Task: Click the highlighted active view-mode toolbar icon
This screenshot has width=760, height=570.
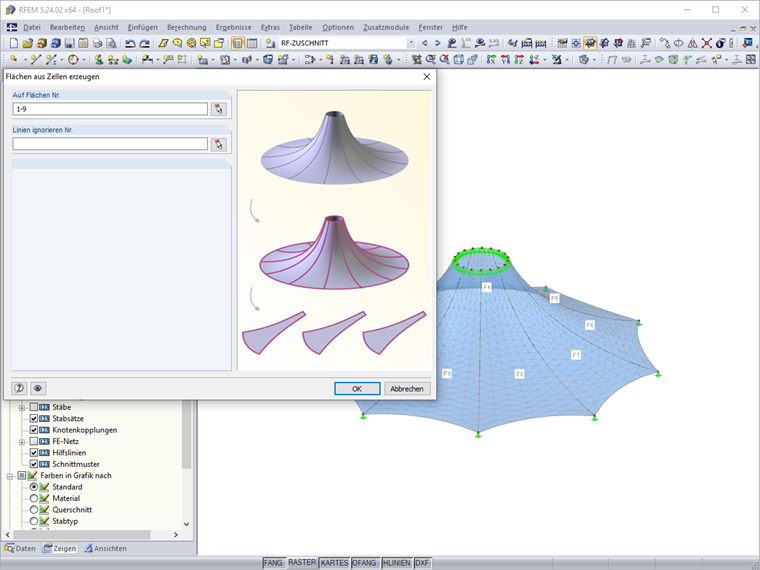Action: coord(590,43)
